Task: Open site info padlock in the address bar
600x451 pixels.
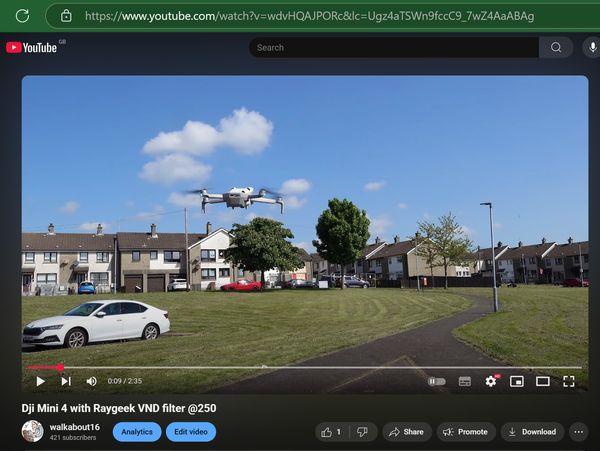Action: click(66, 16)
